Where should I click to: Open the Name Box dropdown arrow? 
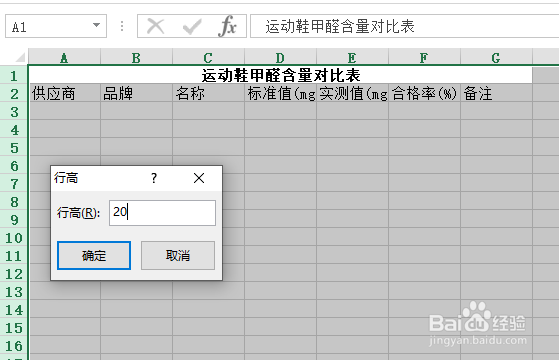[96, 25]
